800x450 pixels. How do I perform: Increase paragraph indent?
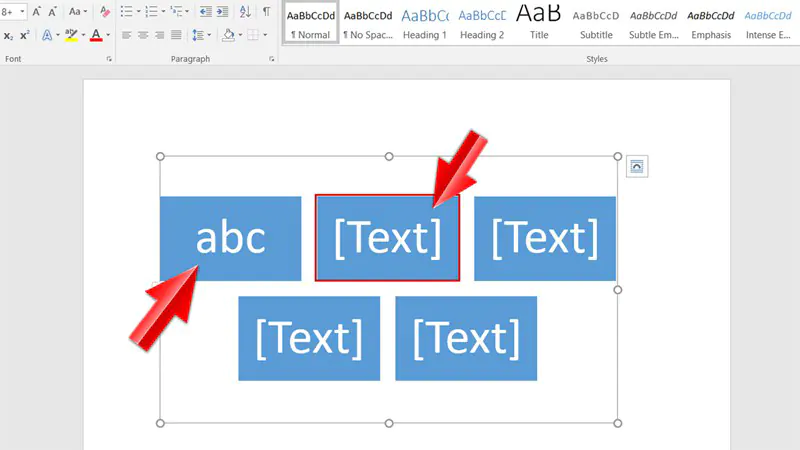(x=222, y=11)
